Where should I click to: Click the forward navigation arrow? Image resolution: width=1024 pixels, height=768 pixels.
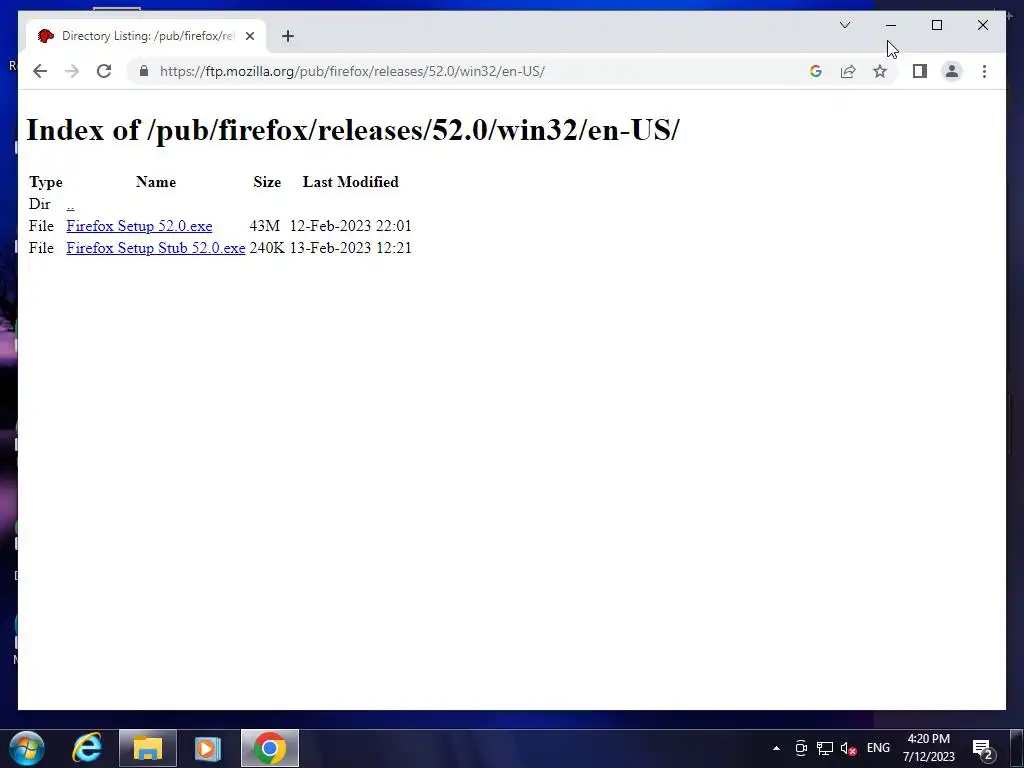[72, 71]
